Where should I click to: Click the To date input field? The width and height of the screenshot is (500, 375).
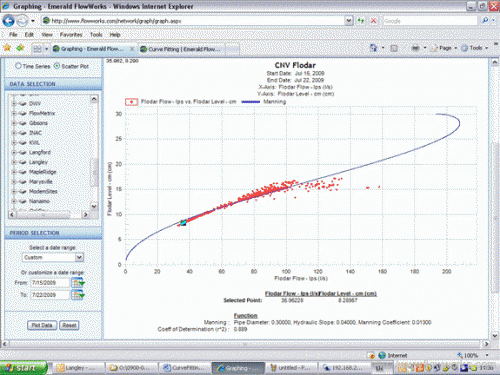click(x=50, y=295)
